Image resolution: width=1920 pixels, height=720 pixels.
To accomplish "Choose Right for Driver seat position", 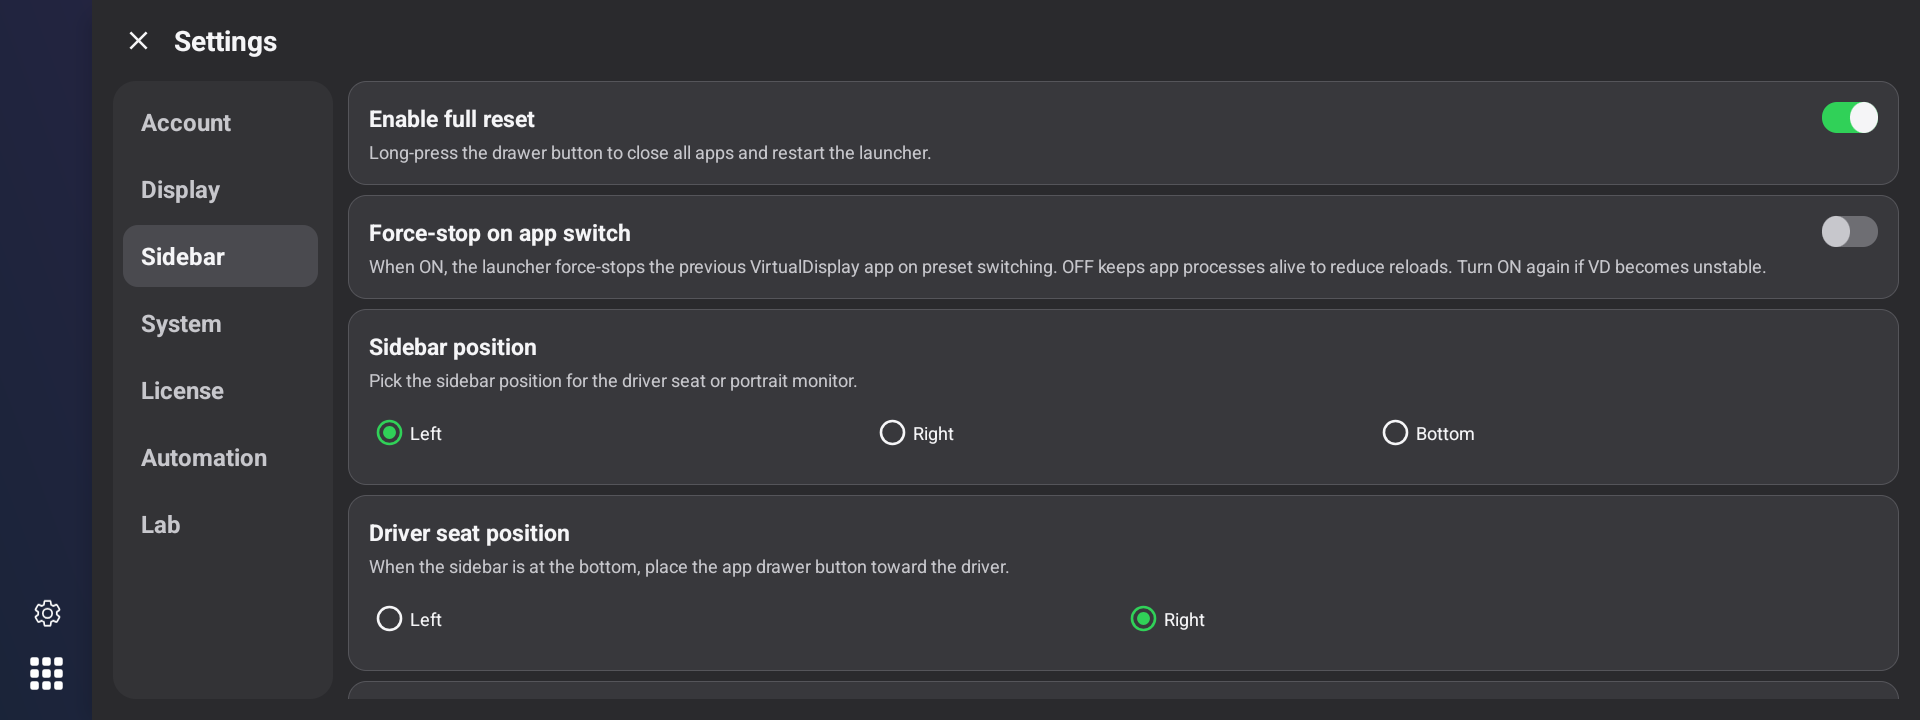I will click(x=1167, y=619).
